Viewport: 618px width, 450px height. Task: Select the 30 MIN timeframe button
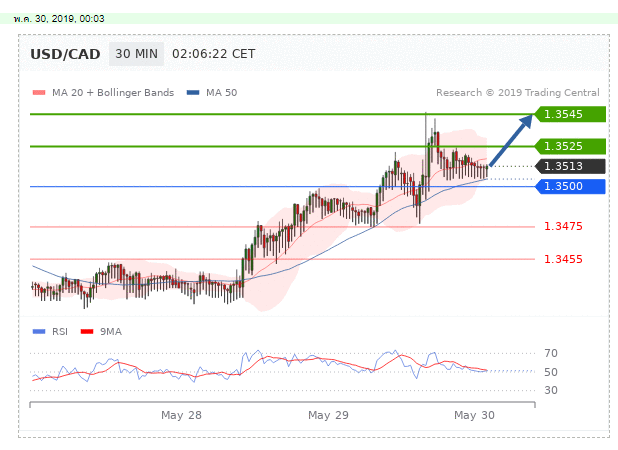point(136,54)
